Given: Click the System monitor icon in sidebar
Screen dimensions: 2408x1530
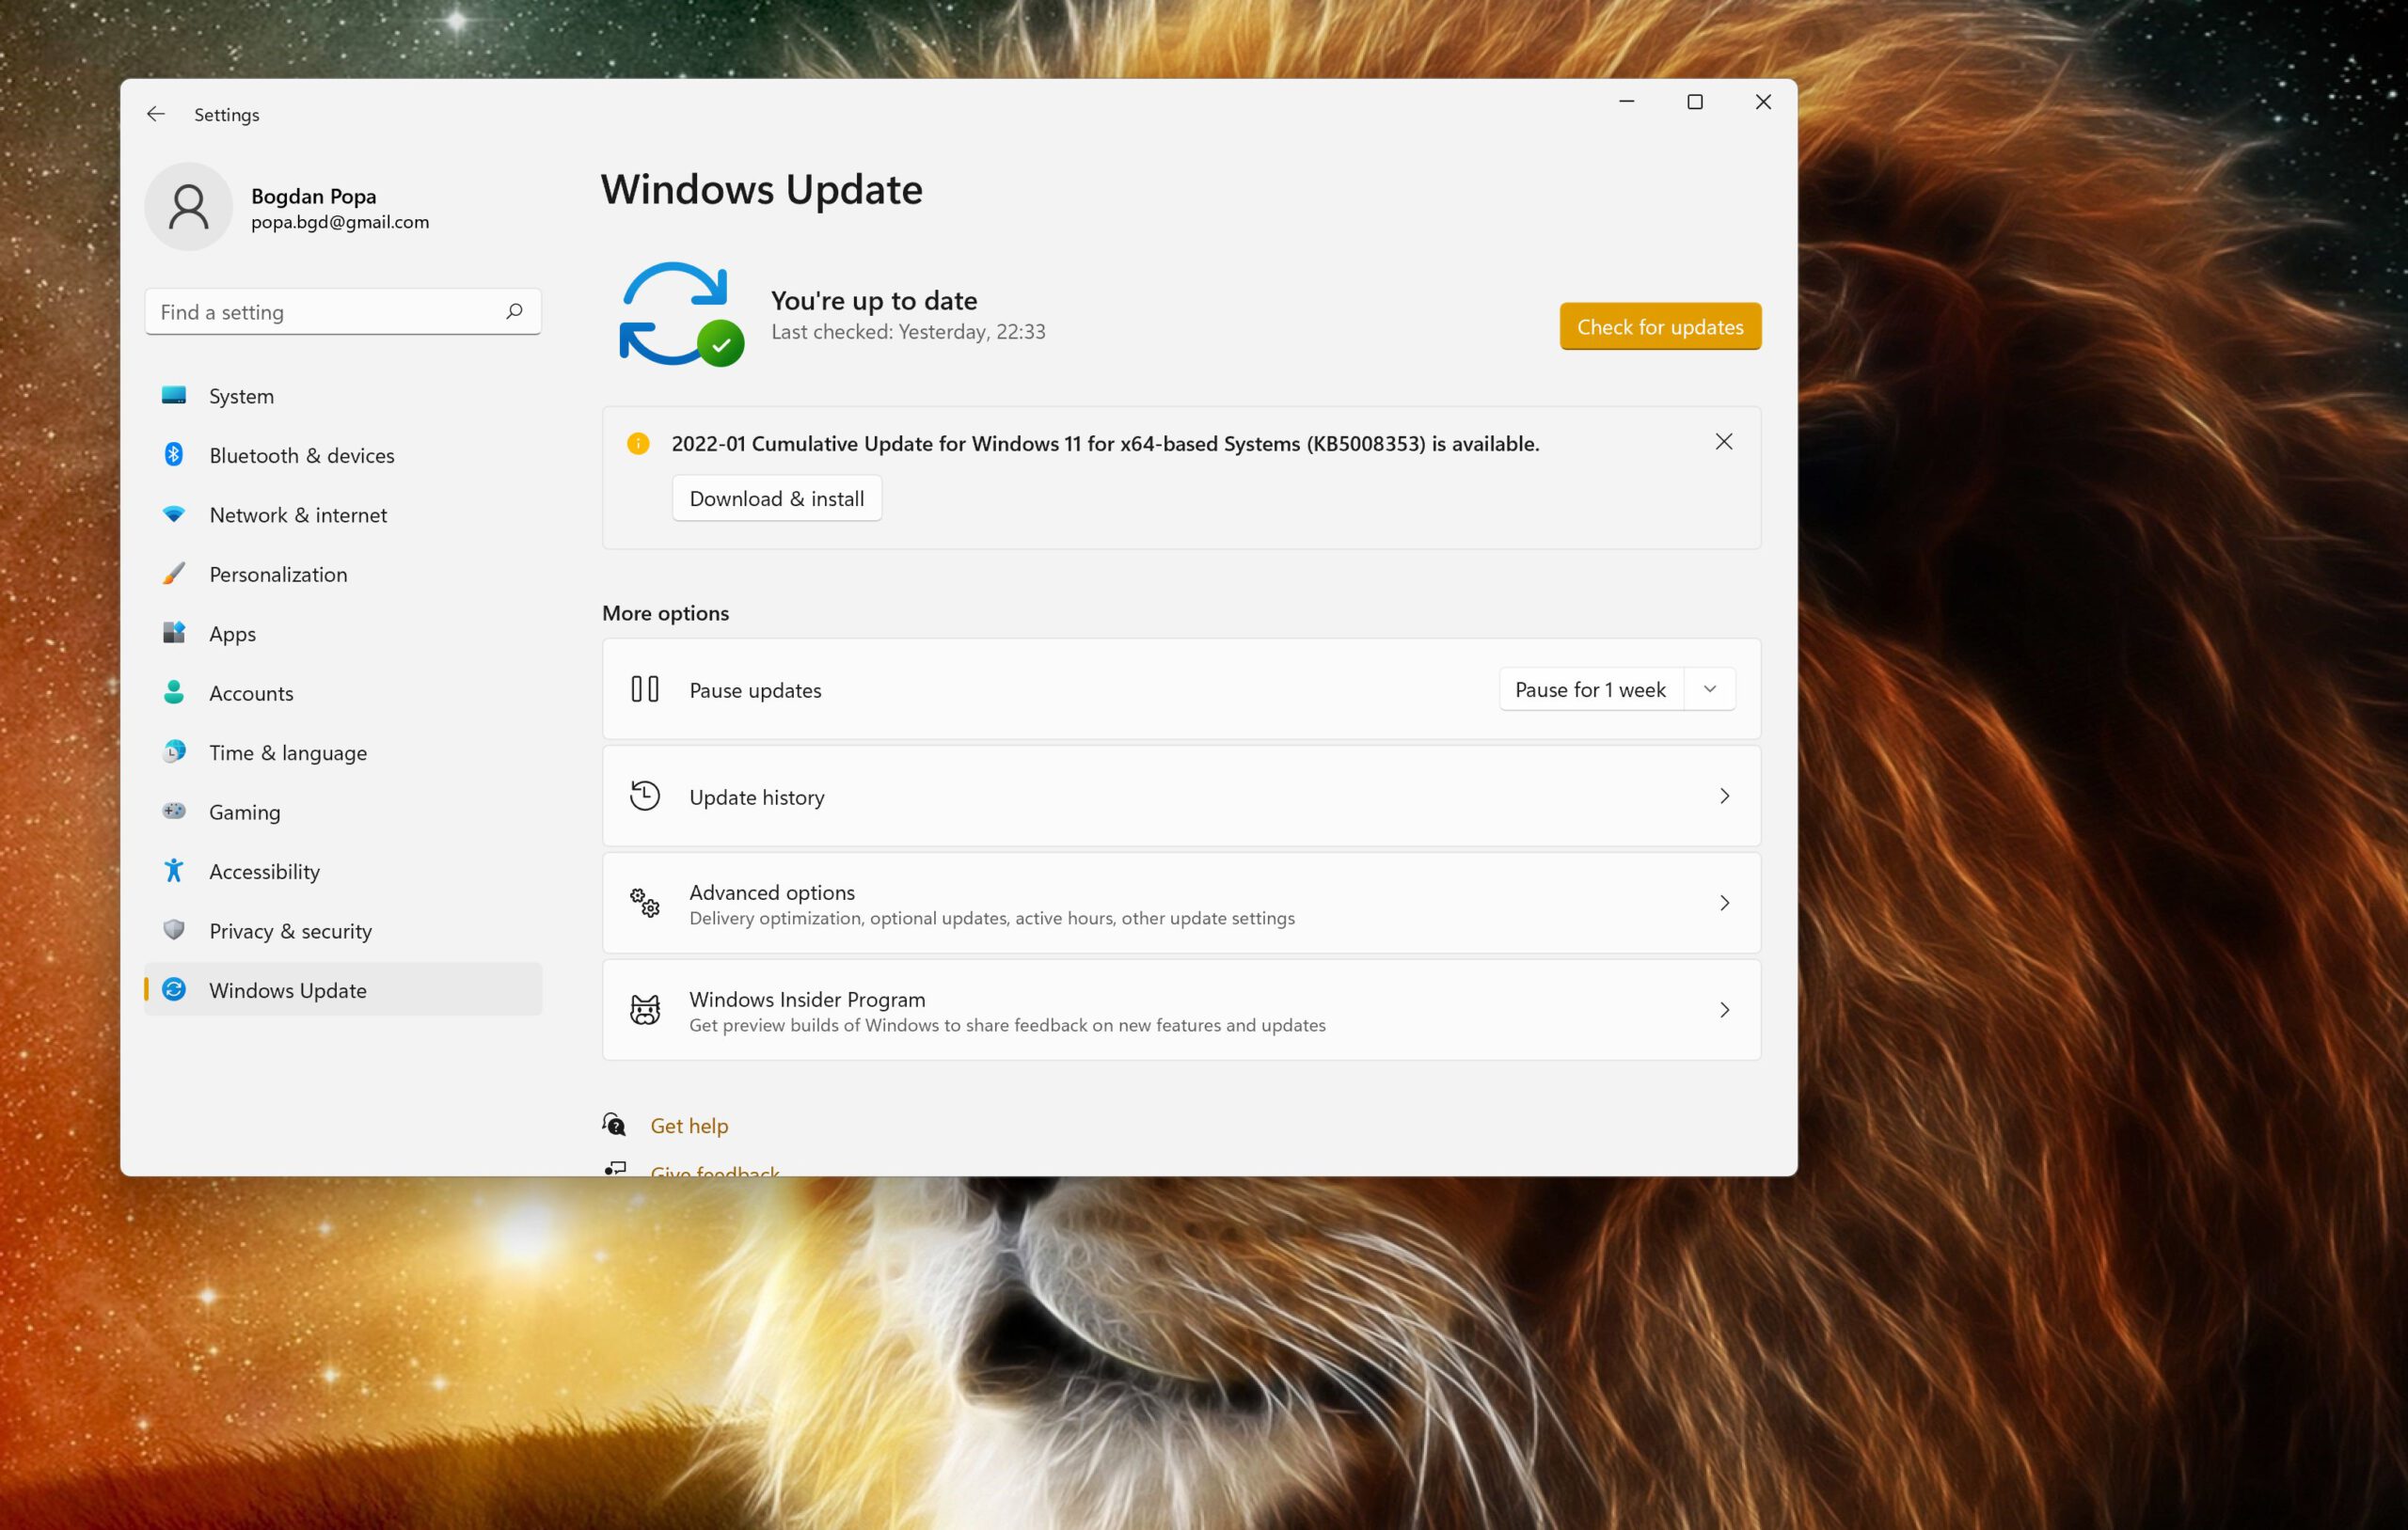Looking at the screenshot, I should click(174, 395).
